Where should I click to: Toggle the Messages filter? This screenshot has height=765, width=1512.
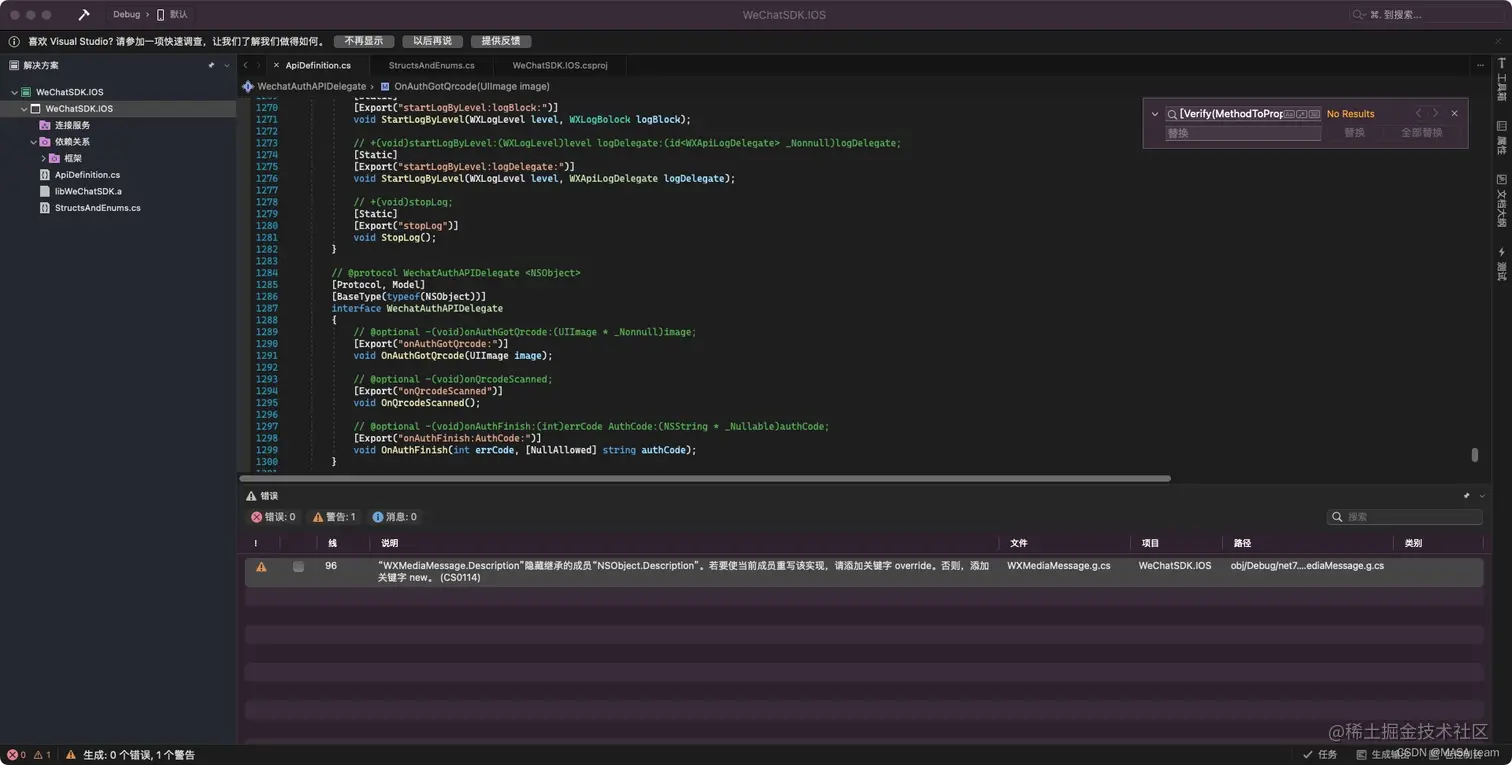394,517
